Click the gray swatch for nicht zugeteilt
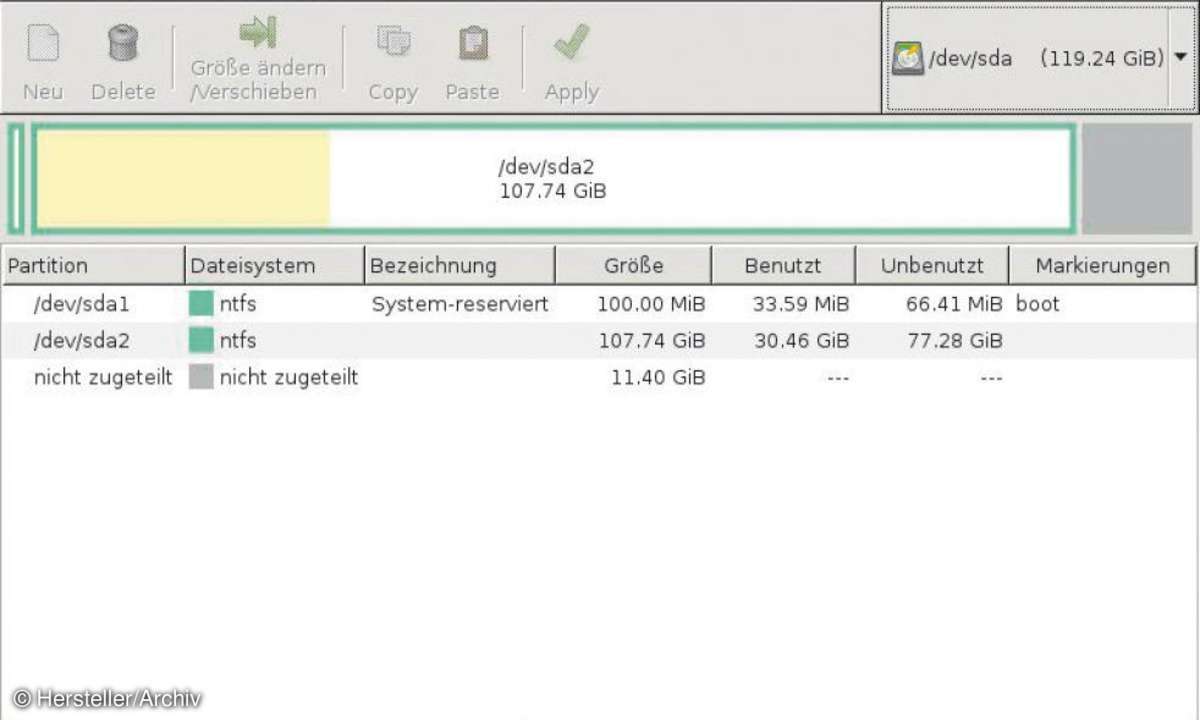The height and width of the screenshot is (720, 1200). [201, 377]
